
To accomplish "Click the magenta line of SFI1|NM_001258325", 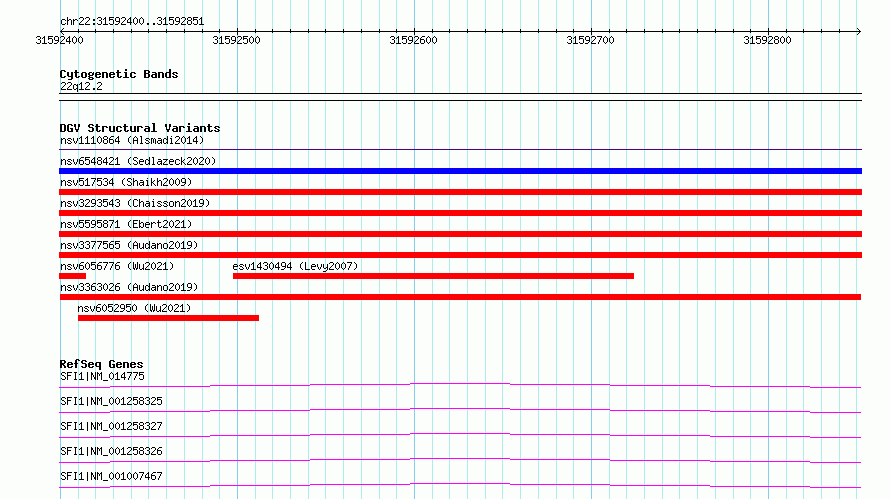I will pyautogui.click(x=460, y=410).
